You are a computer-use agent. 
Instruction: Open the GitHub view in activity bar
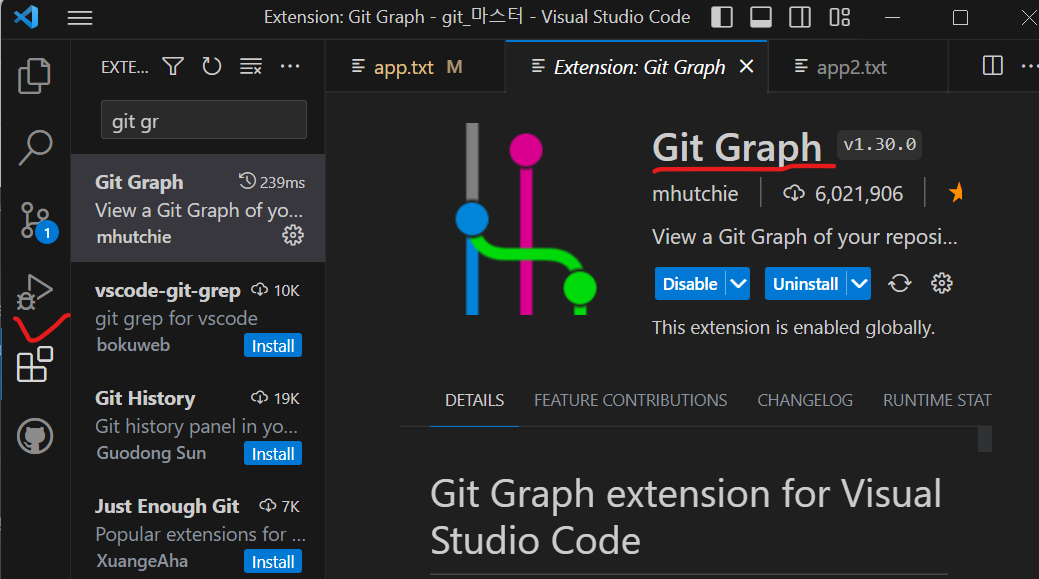click(x=34, y=436)
